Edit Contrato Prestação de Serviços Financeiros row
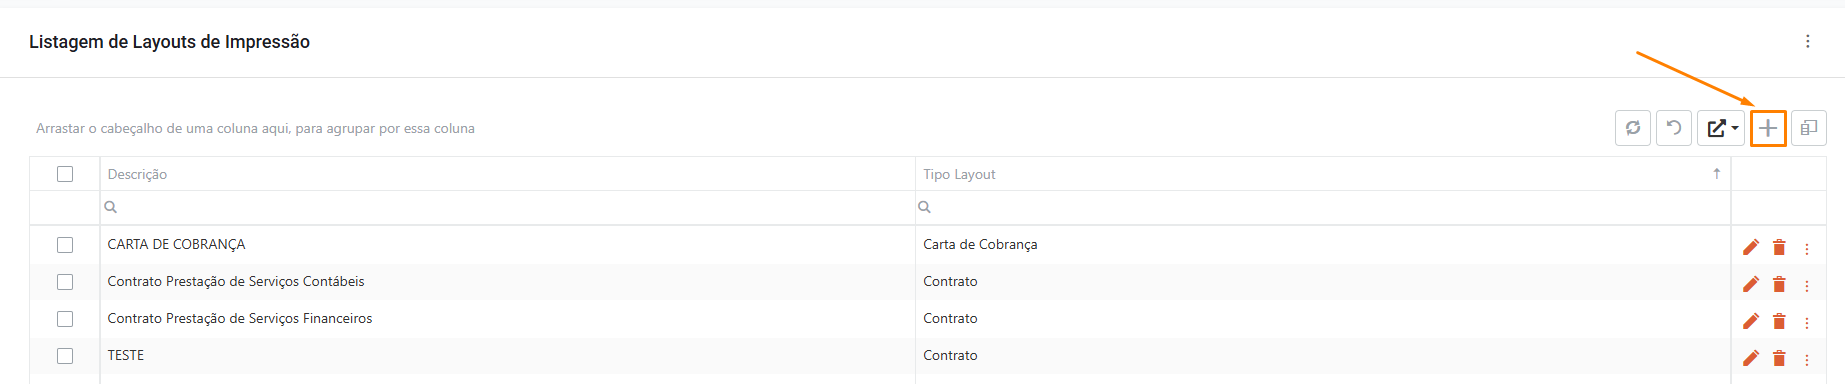Viewport: 1845px width, 384px height. pyautogui.click(x=1751, y=321)
